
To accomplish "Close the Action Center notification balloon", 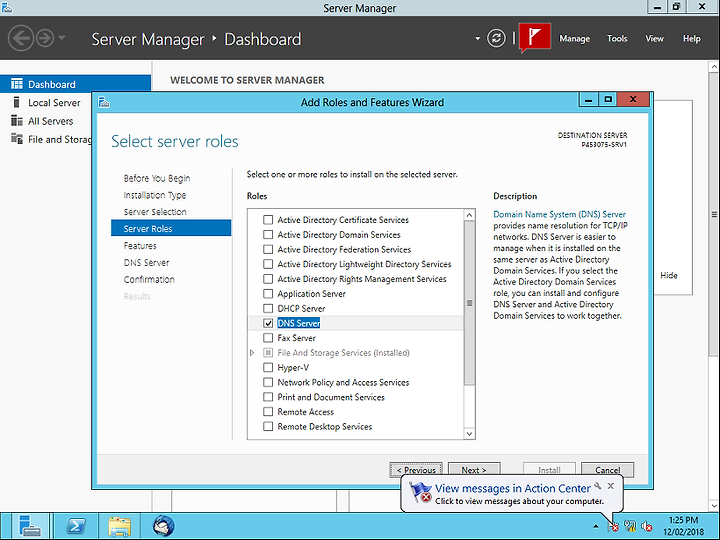I will click(611, 486).
